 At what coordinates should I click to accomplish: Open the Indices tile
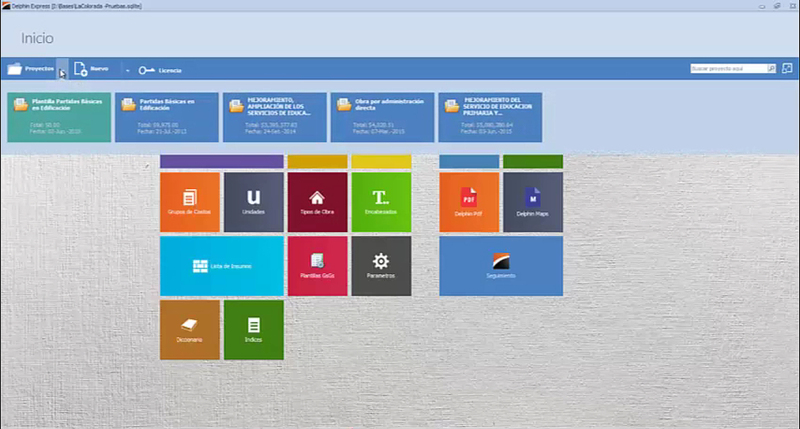pyautogui.click(x=253, y=330)
